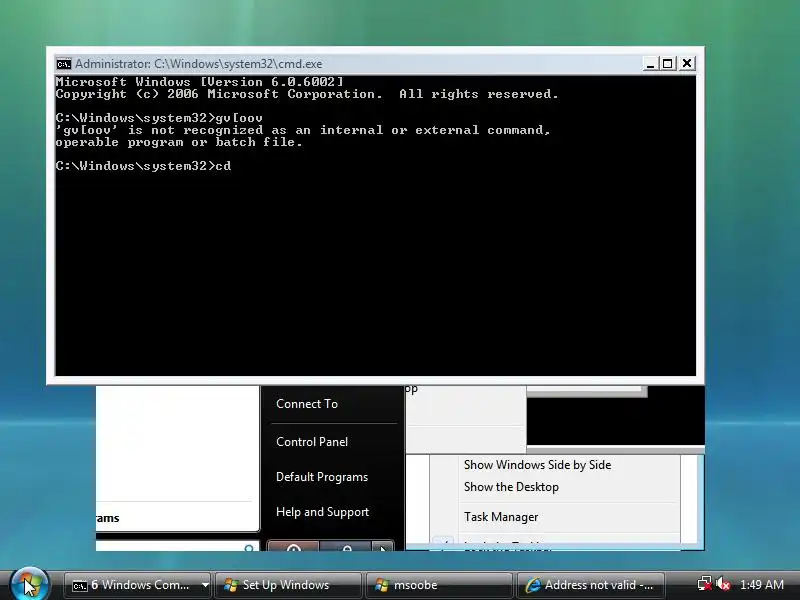The image size is (800, 600).
Task: Click the 1:49 AM taskbar clock
Action: 762,585
